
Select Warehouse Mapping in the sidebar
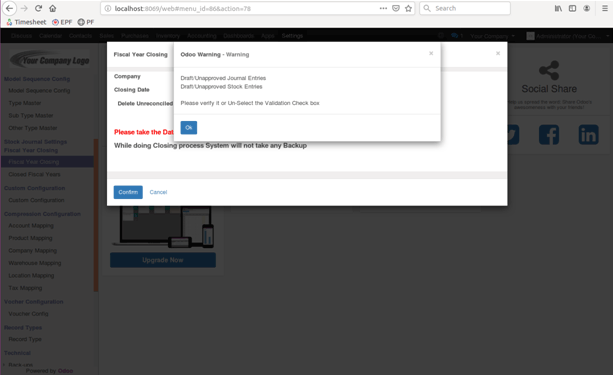pos(35,264)
